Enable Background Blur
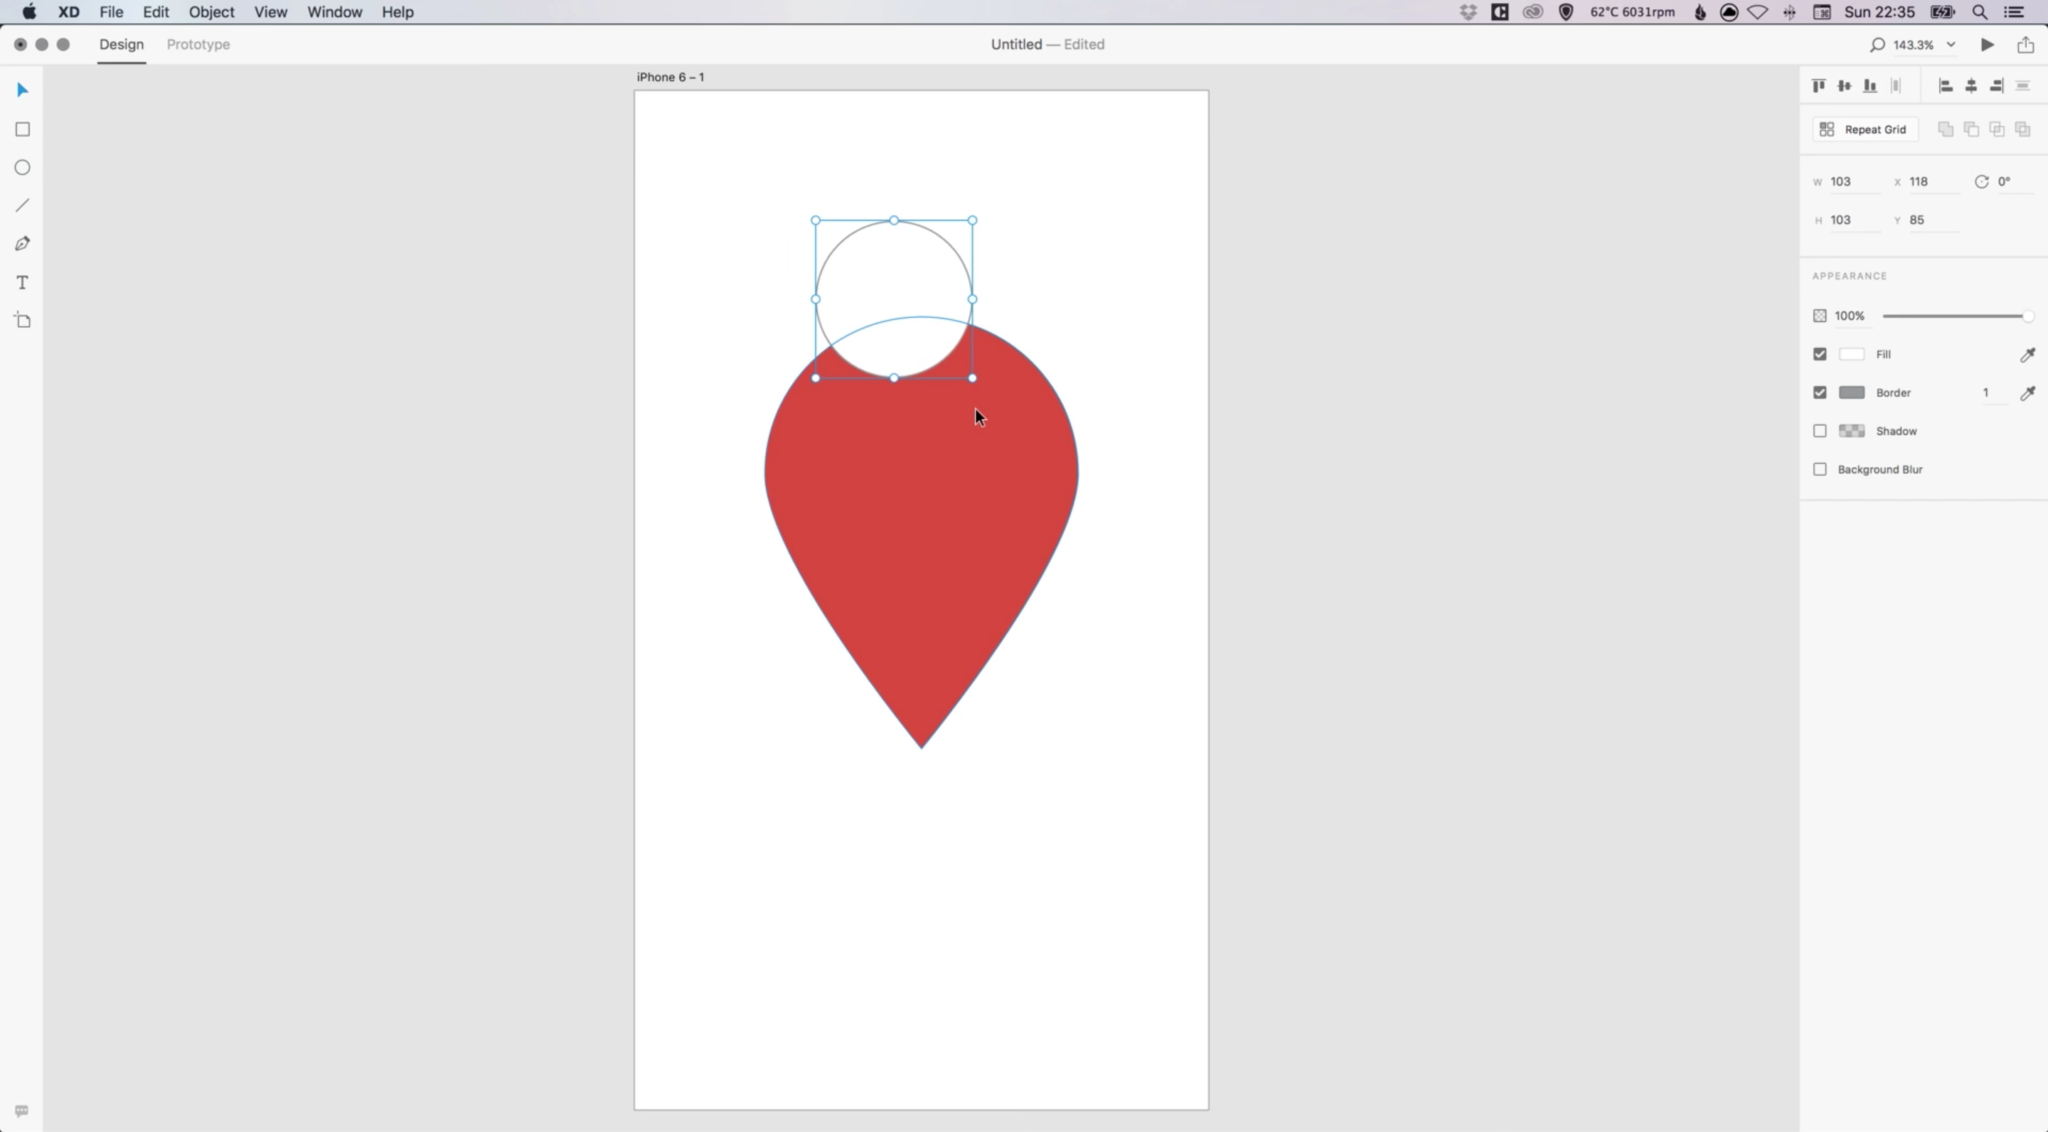Viewport: 2048px width, 1132px height. point(1820,469)
